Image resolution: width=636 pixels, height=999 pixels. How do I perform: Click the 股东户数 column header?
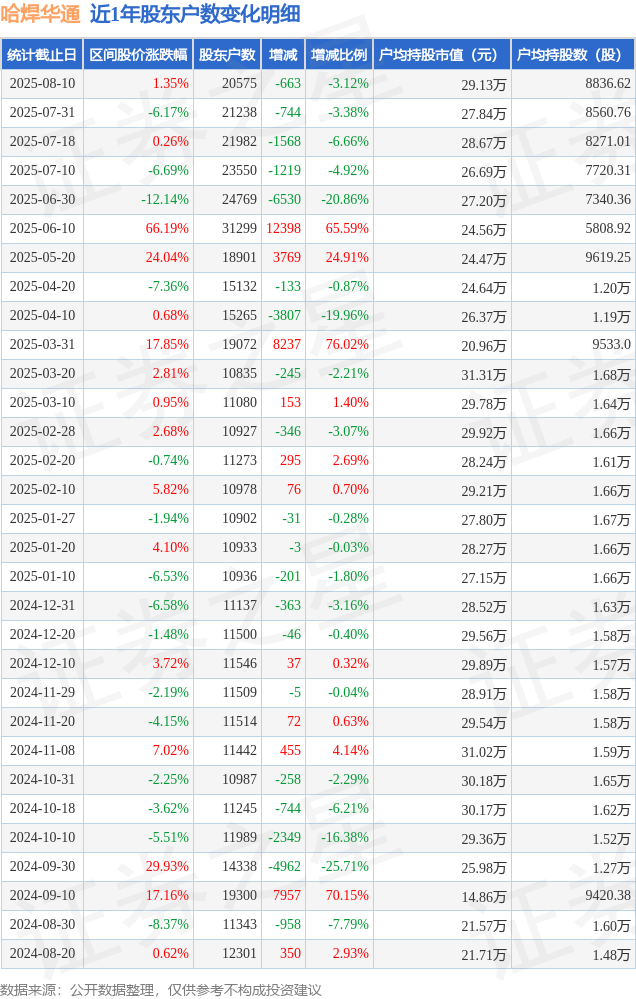(x=228, y=55)
